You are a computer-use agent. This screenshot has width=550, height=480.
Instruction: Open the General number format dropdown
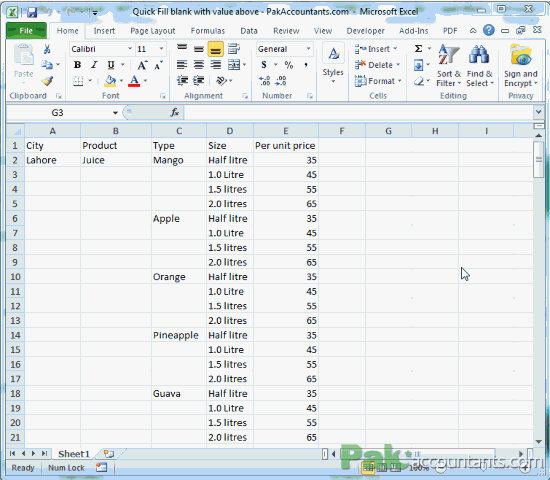coord(308,49)
